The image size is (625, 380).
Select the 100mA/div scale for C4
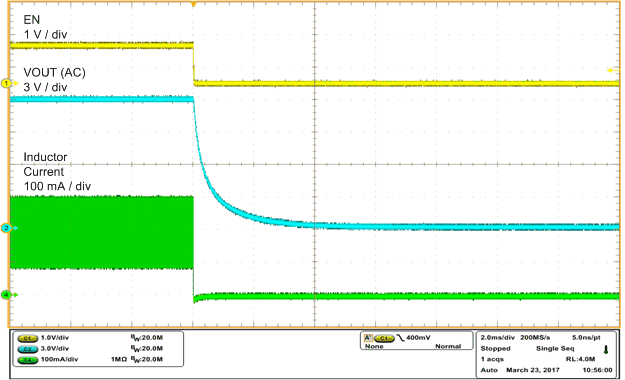tap(59, 359)
